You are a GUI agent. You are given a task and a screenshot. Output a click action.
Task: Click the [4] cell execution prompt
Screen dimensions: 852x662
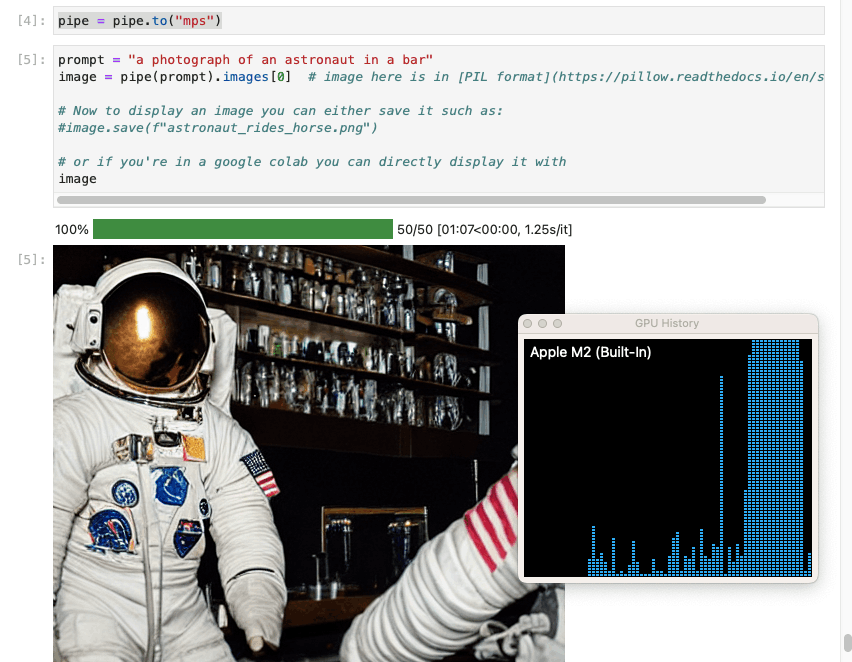pos(32,21)
